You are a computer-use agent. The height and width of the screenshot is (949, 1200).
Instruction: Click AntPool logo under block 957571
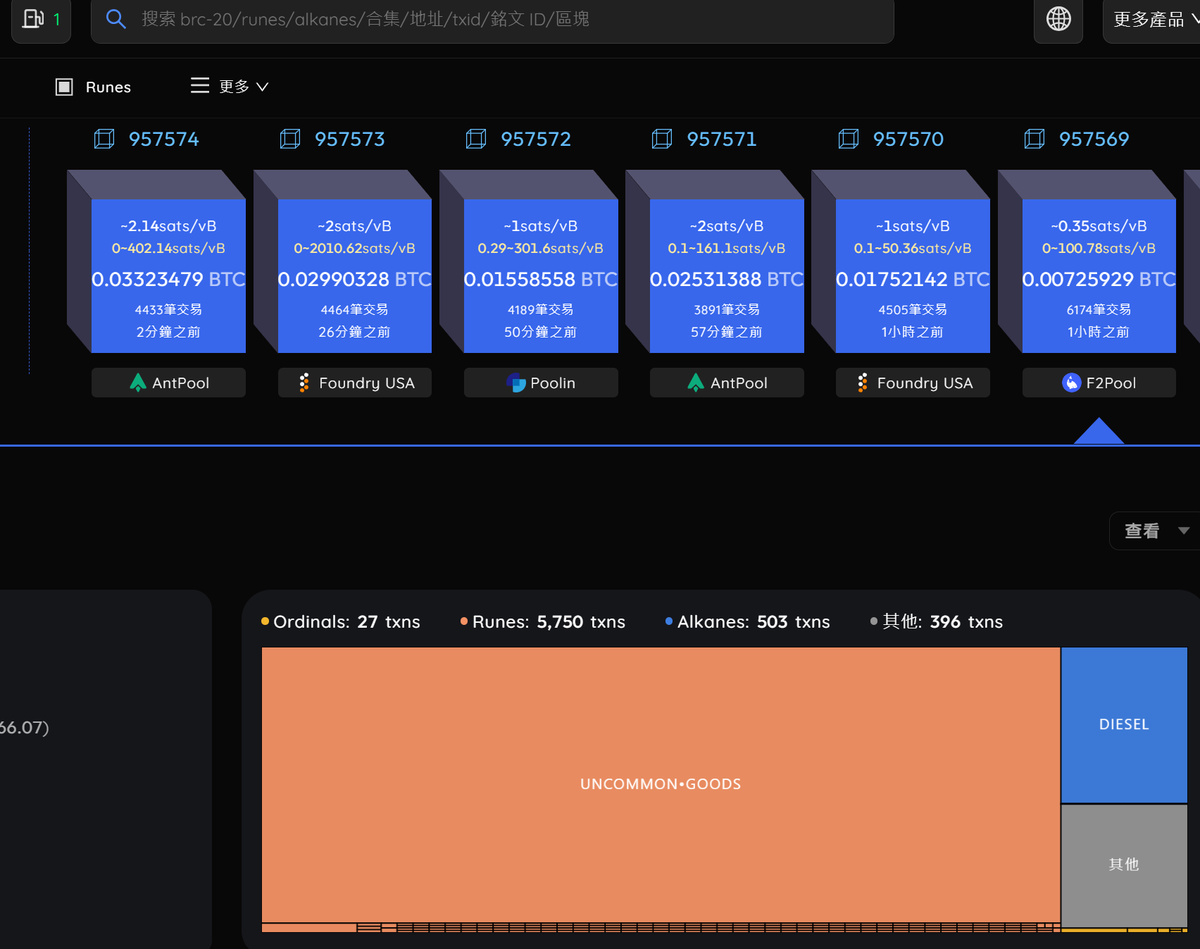[x=696, y=383]
